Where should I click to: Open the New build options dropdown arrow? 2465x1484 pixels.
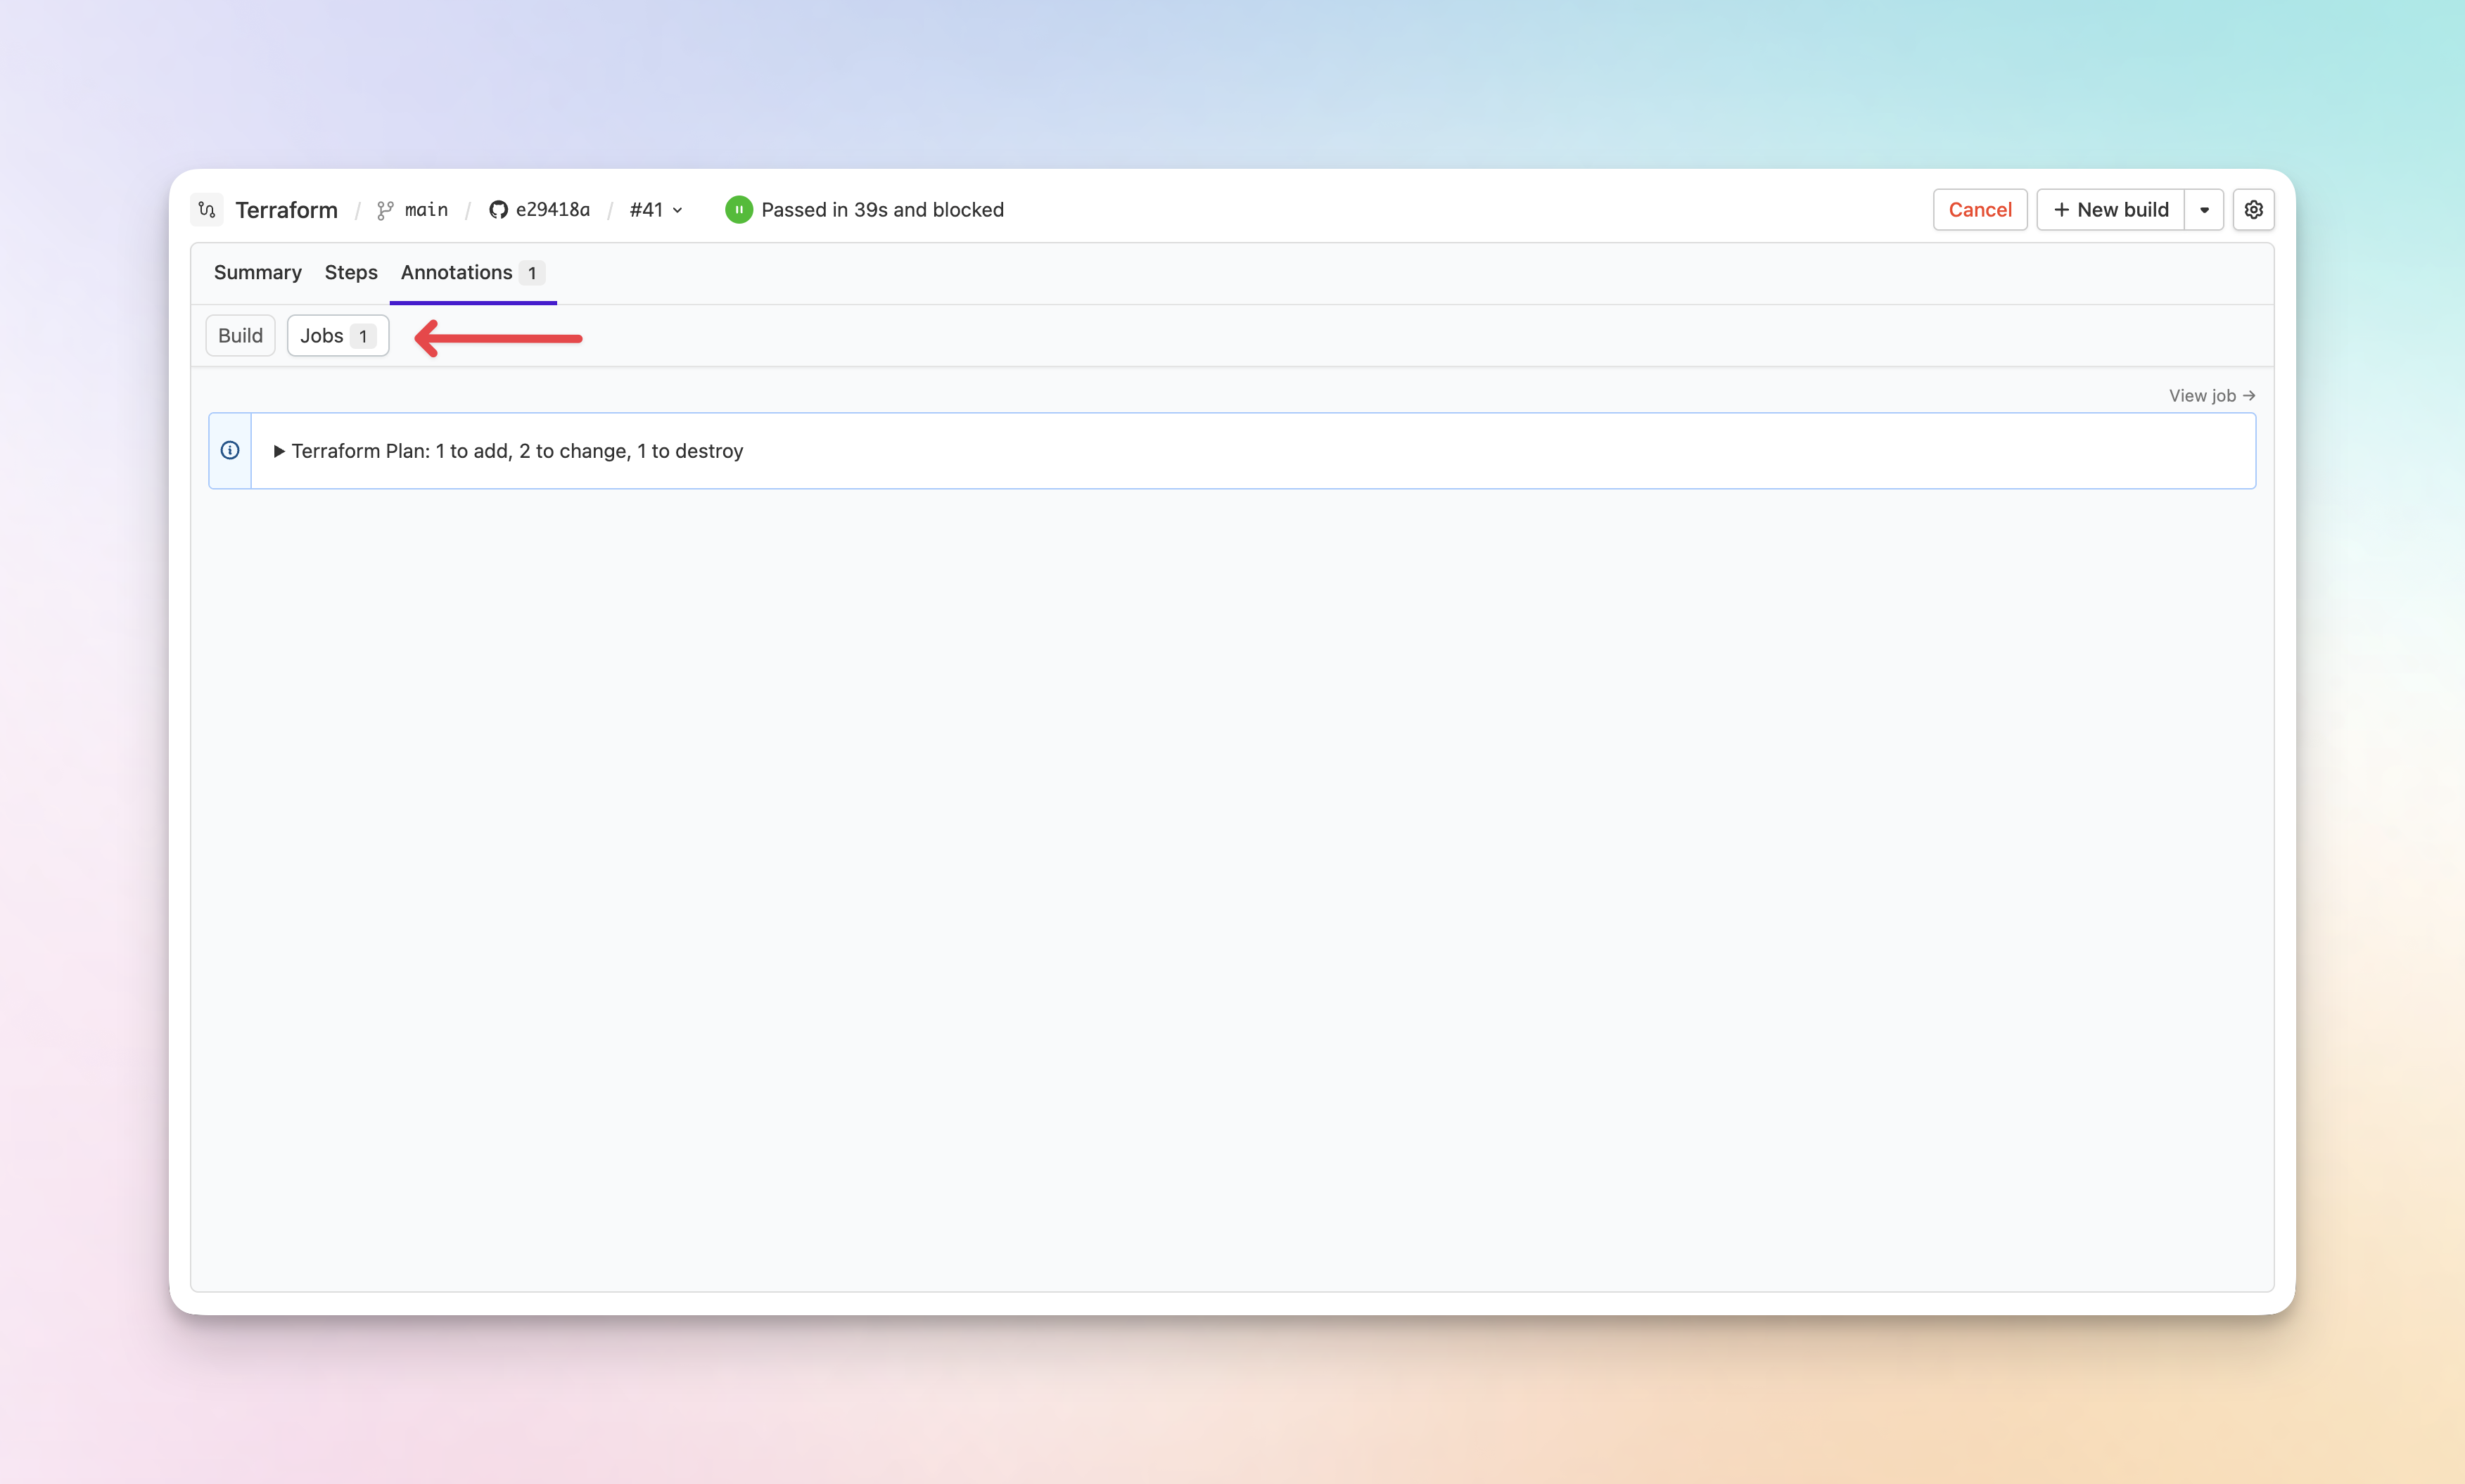(2205, 209)
